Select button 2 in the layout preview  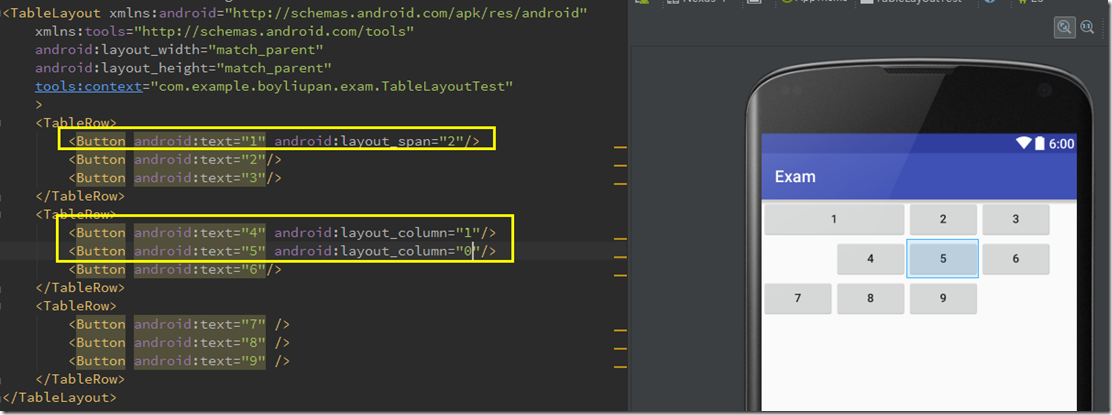[942, 219]
